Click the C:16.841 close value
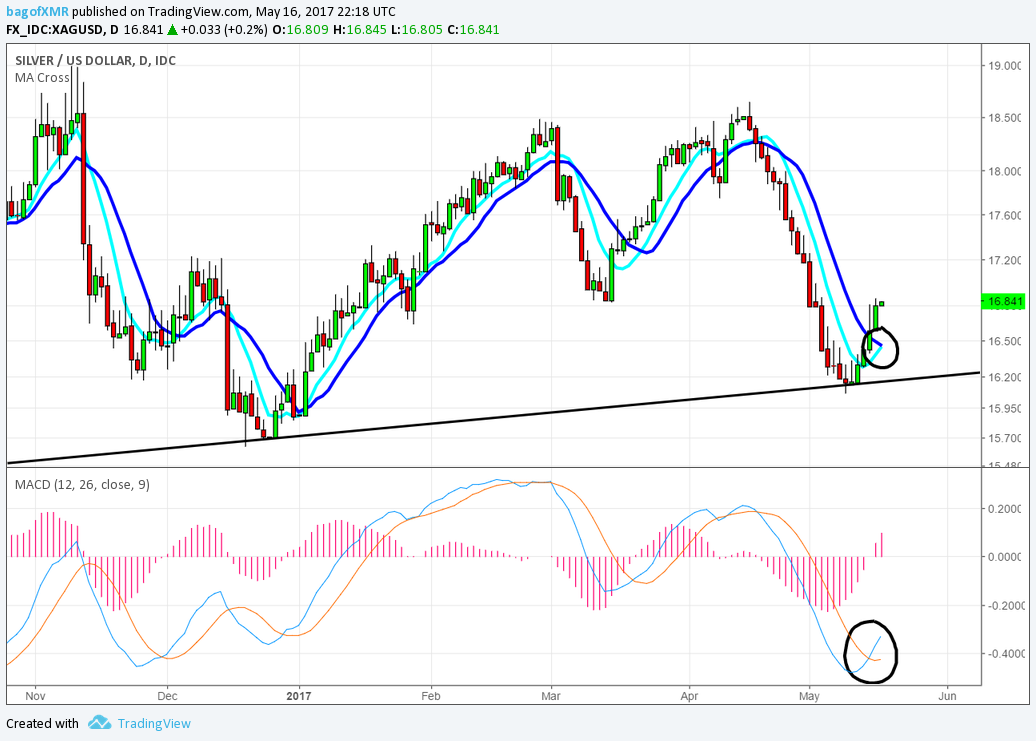The width and height of the screenshot is (1036, 741). (473, 30)
